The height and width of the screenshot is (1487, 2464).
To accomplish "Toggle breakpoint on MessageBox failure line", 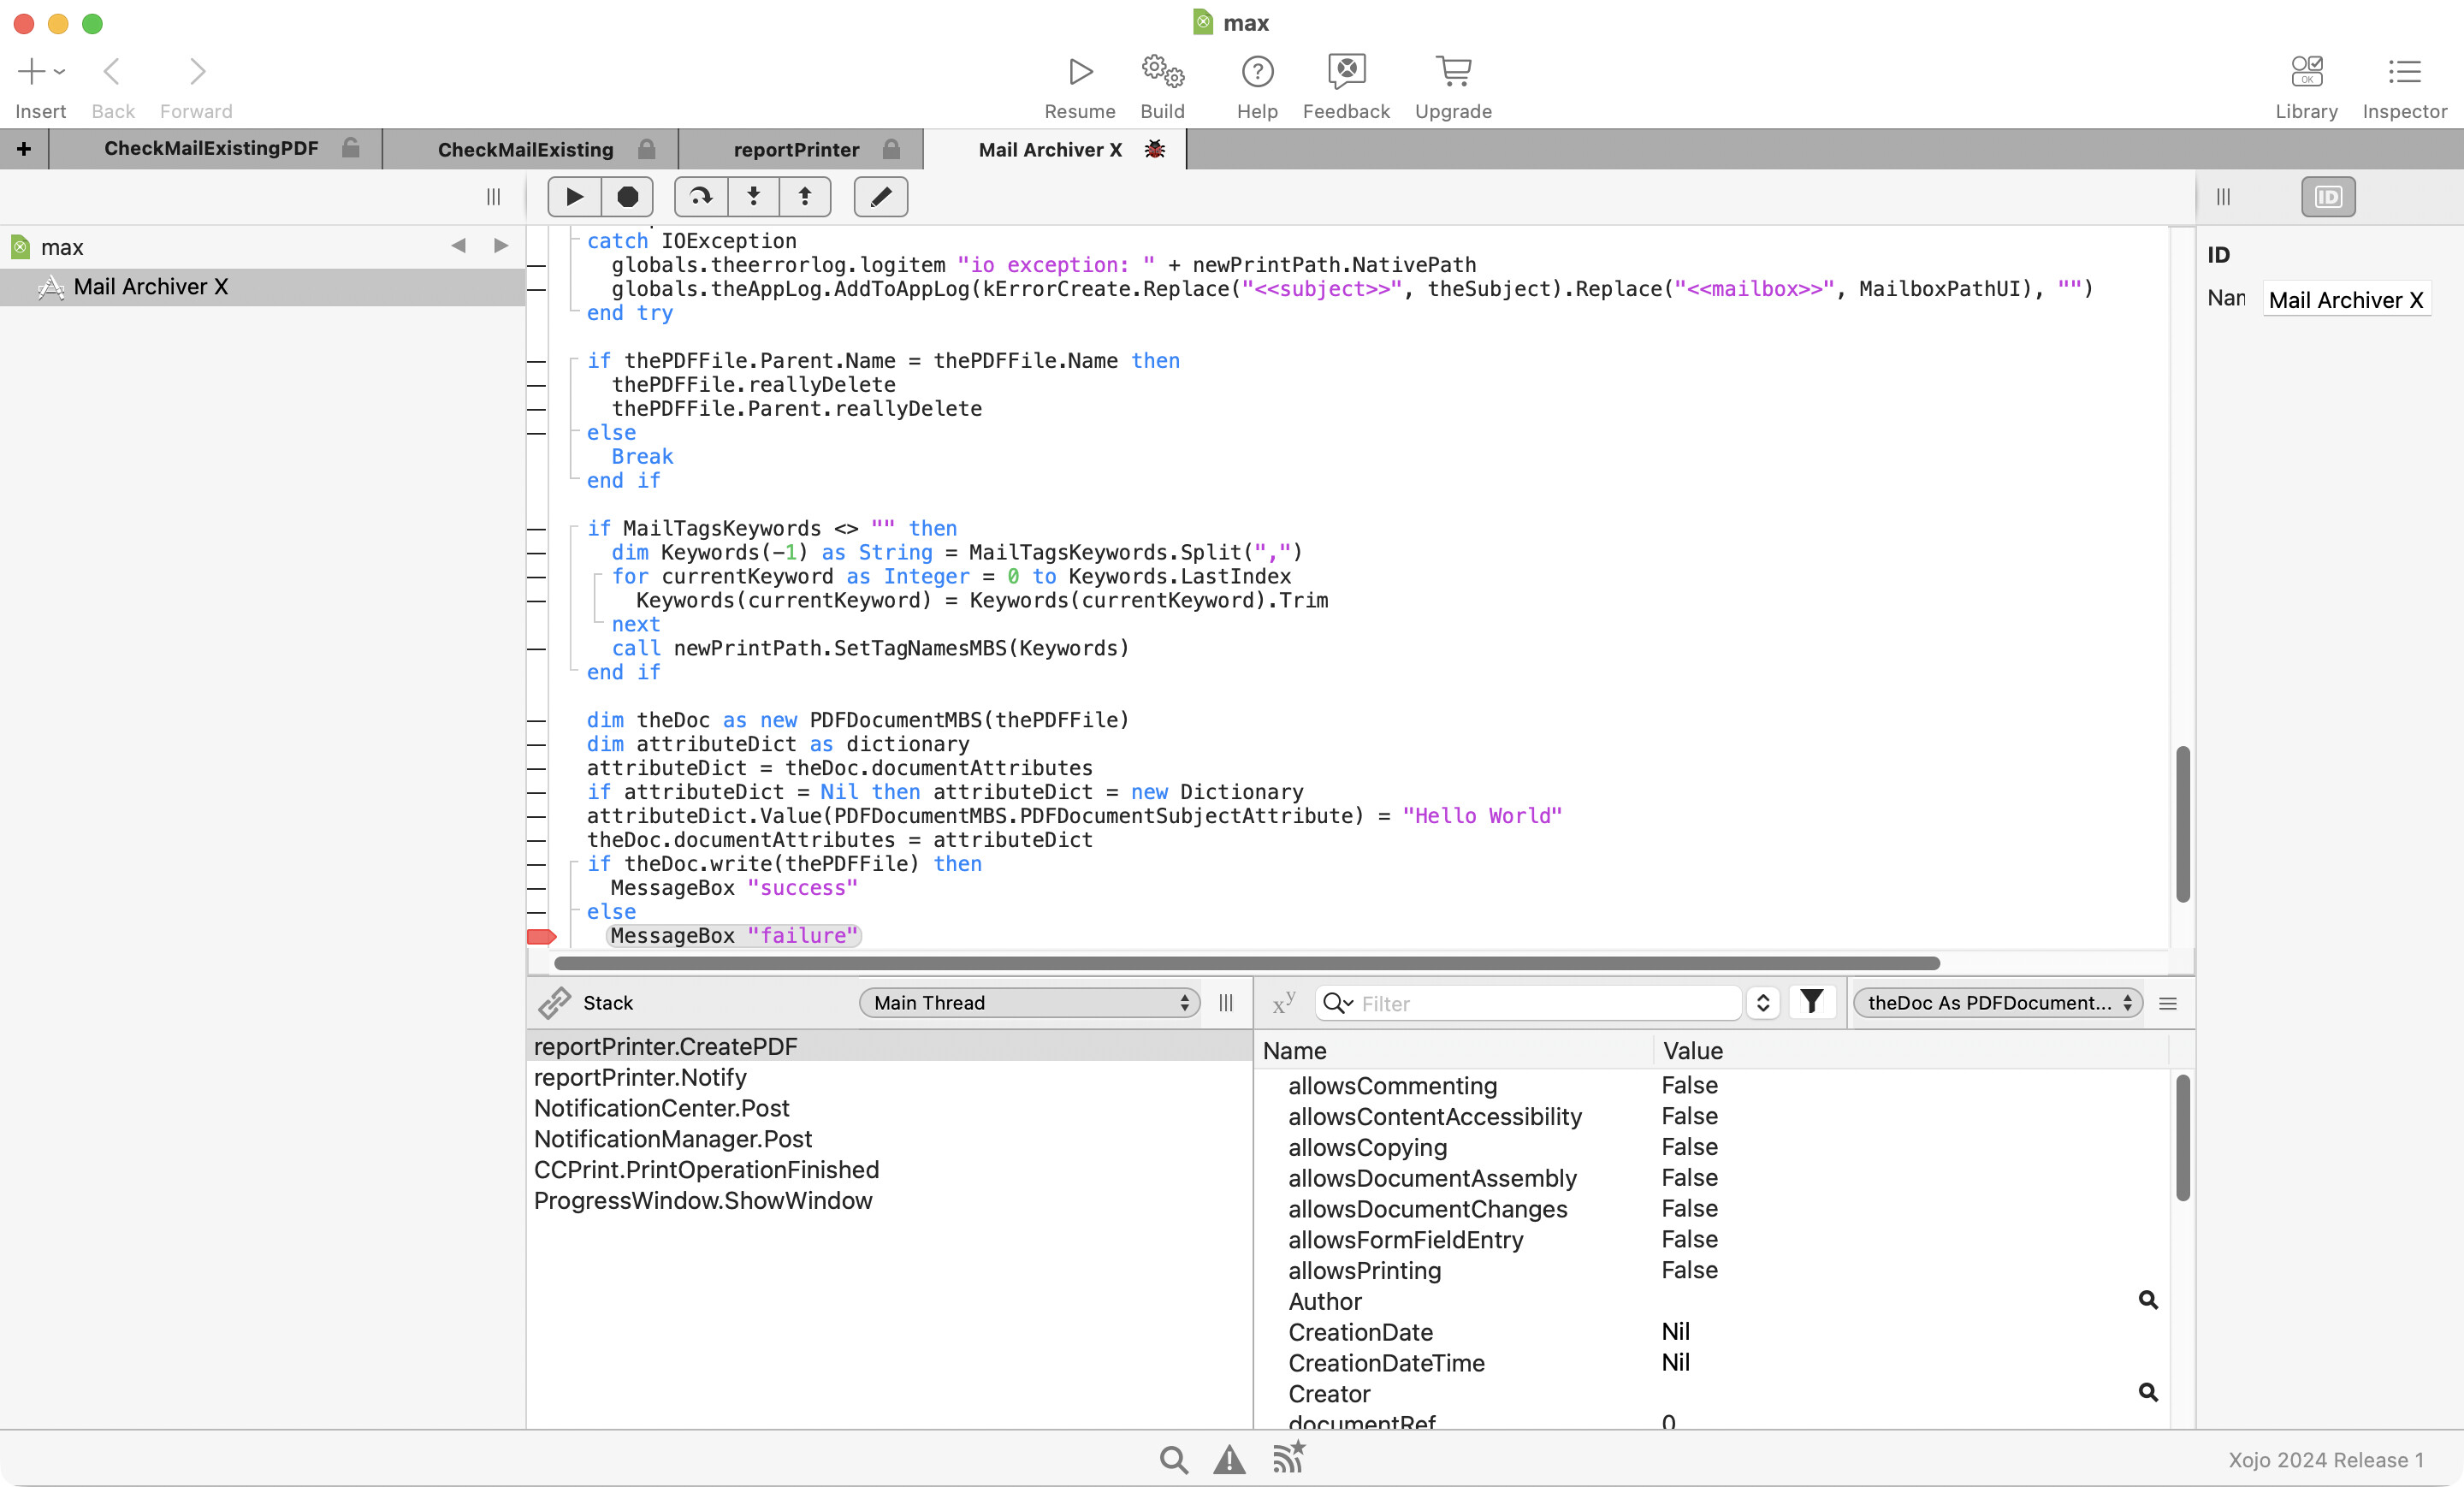I will pyautogui.click(x=541, y=936).
